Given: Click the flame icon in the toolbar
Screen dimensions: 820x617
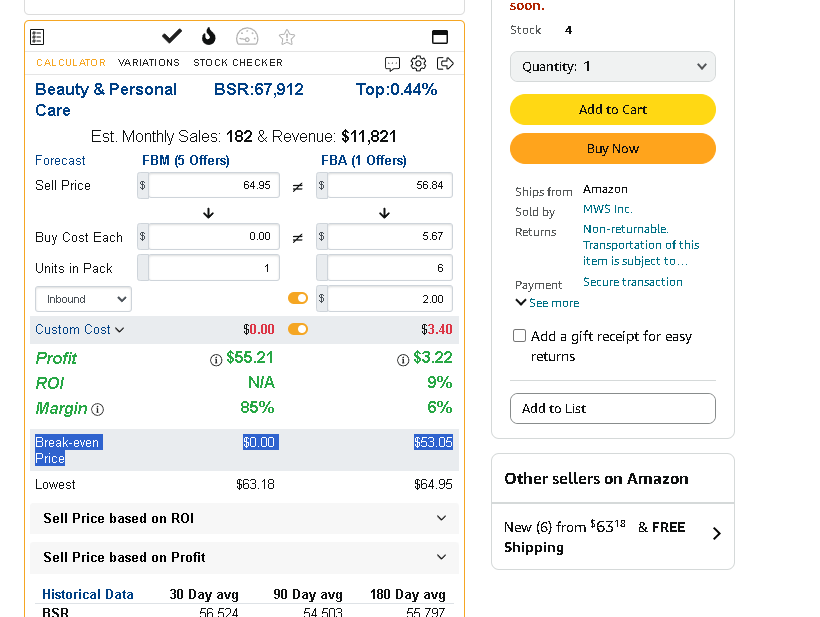Looking at the screenshot, I should pos(209,37).
